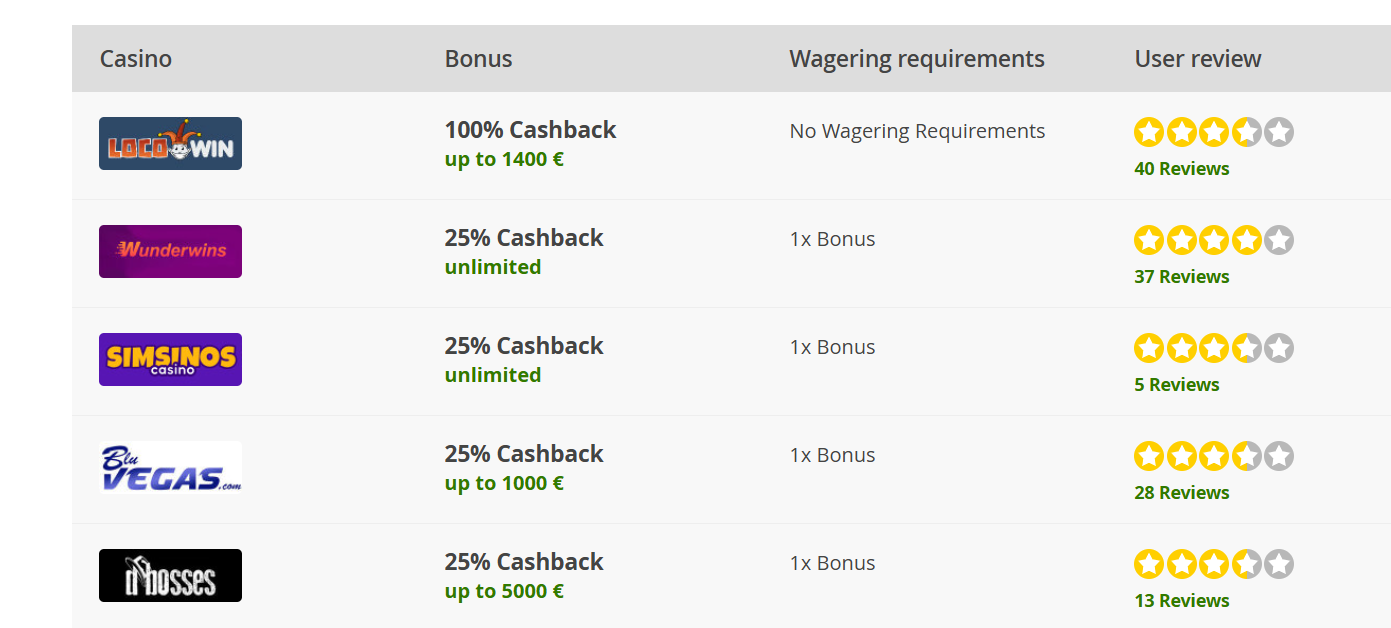The image size is (1391, 628).
Task: Open the LocoWin casino logo
Action: (170, 143)
